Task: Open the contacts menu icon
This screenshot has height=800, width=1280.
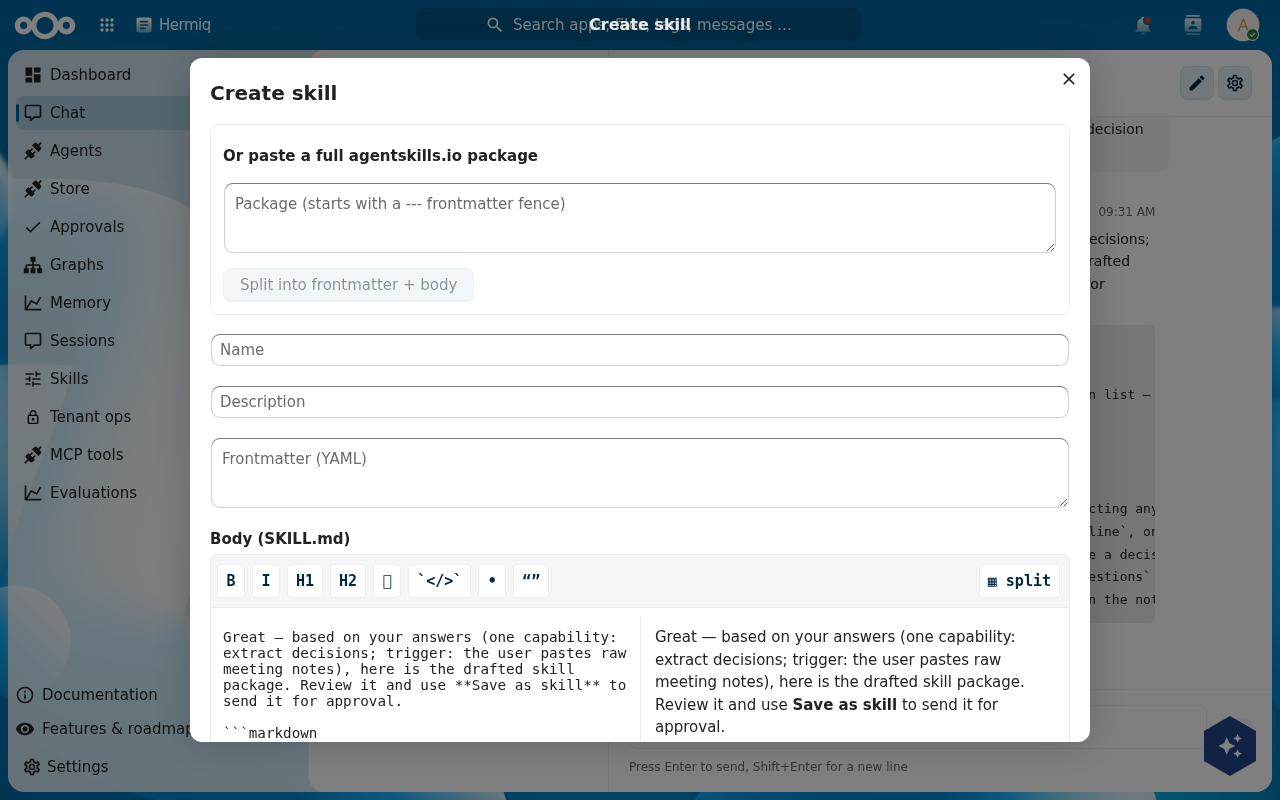Action: coord(1193,25)
